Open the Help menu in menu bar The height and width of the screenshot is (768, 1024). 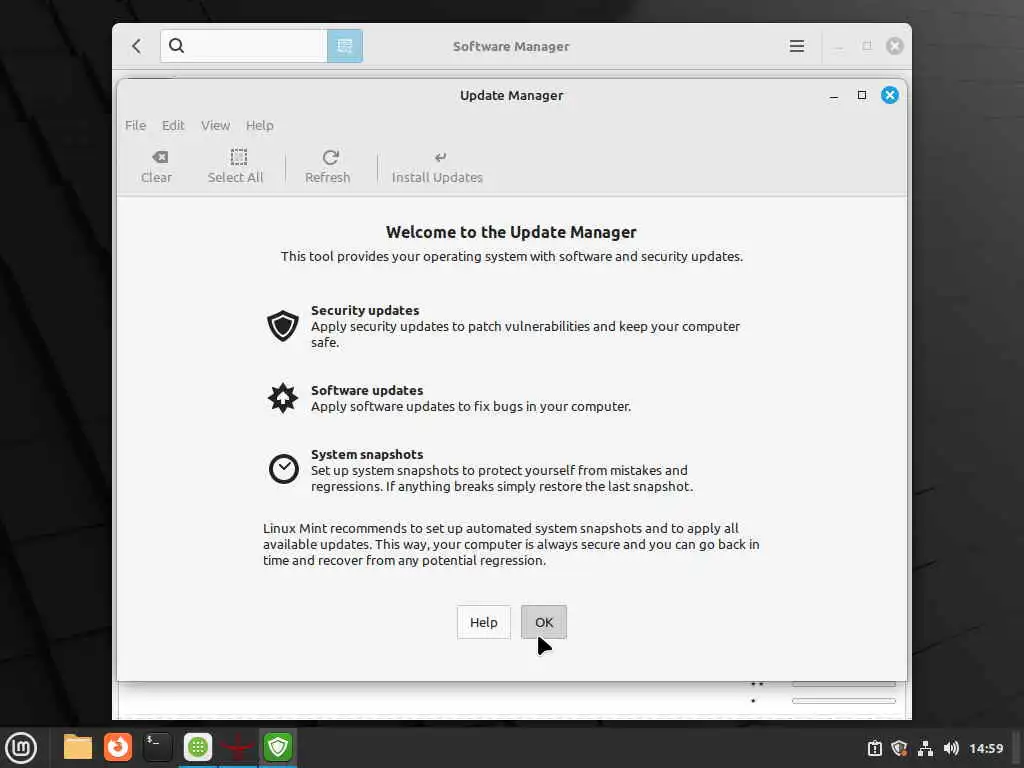[259, 125]
